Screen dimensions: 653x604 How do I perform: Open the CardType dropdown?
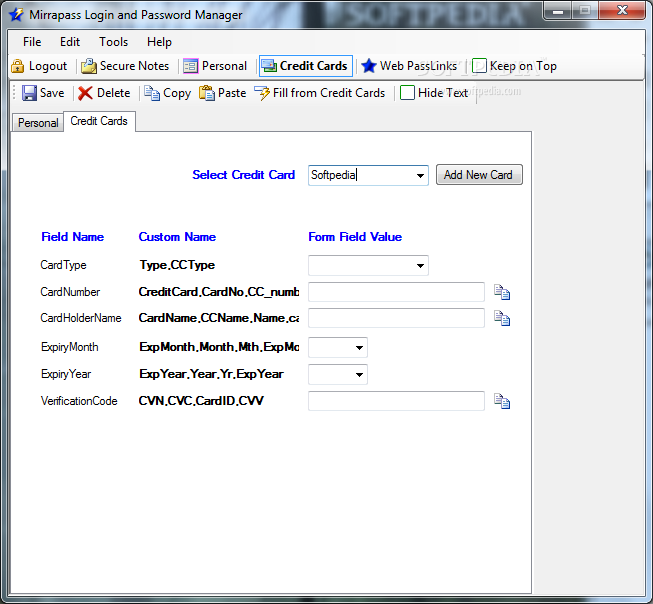(420, 266)
